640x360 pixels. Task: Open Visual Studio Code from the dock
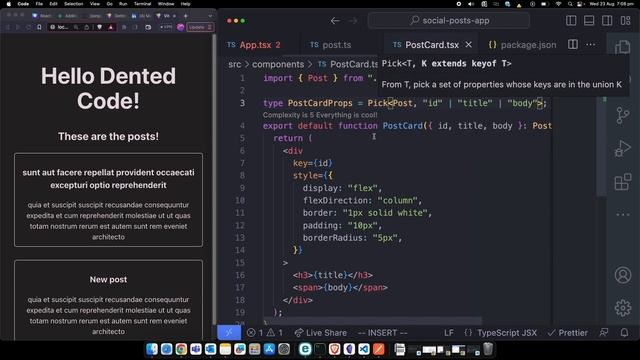pos(364,349)
